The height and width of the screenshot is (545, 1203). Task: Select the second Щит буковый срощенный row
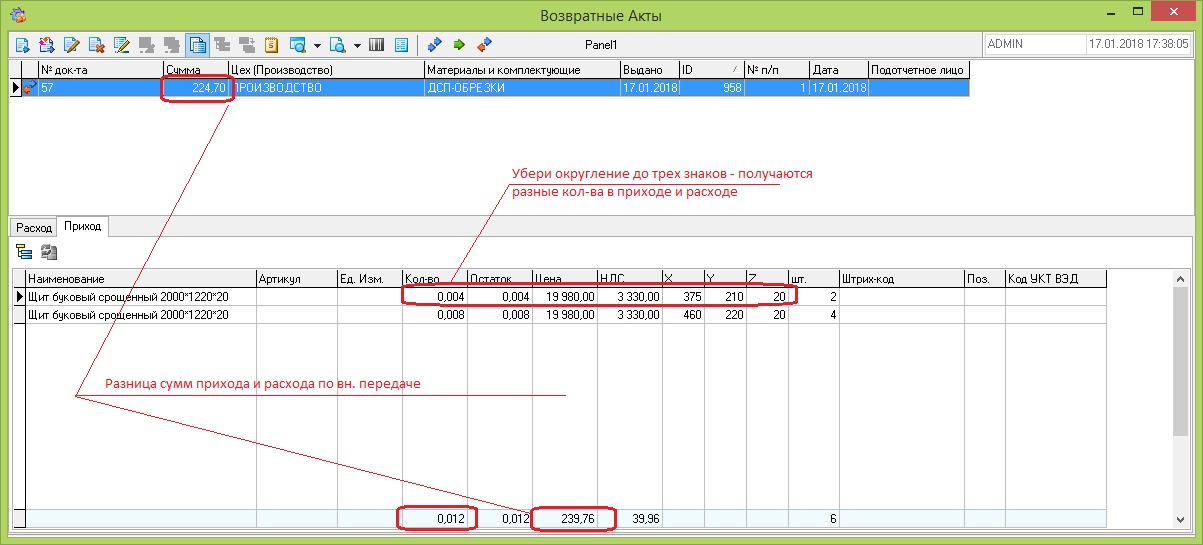[x=130, y=314]
